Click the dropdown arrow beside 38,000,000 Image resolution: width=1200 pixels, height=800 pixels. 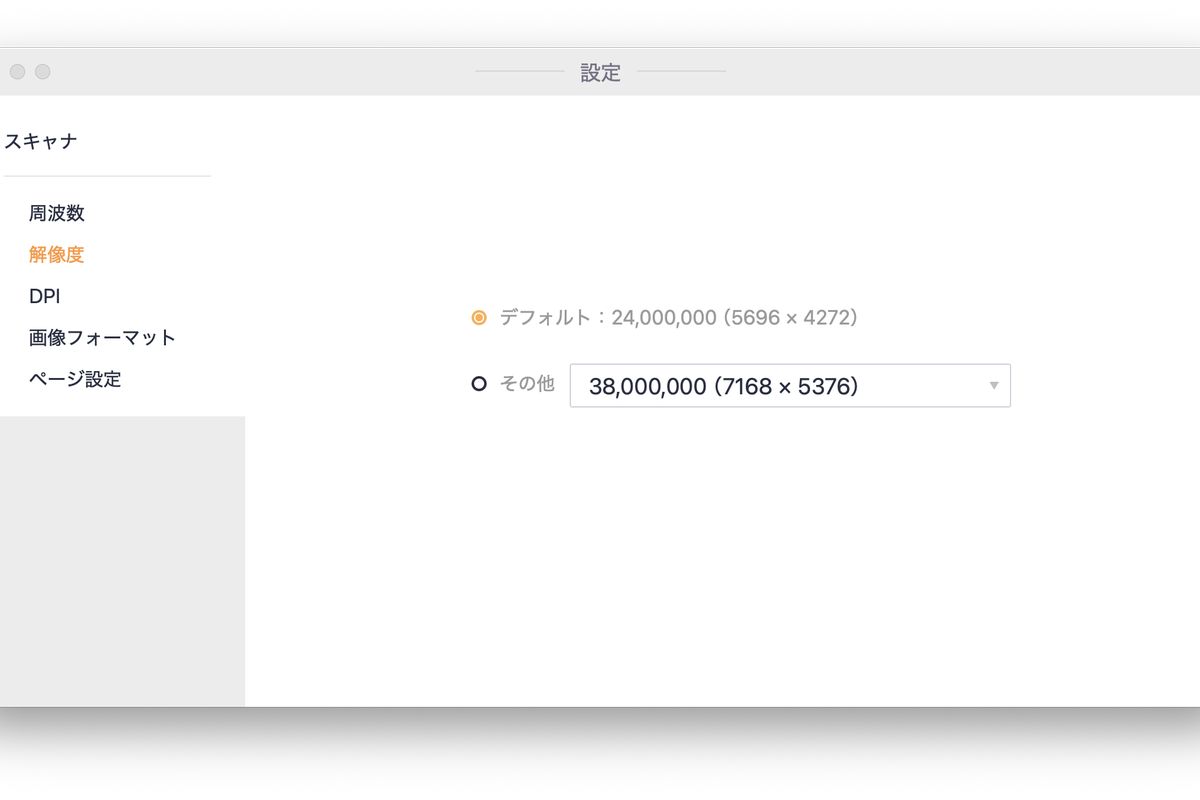992,385
